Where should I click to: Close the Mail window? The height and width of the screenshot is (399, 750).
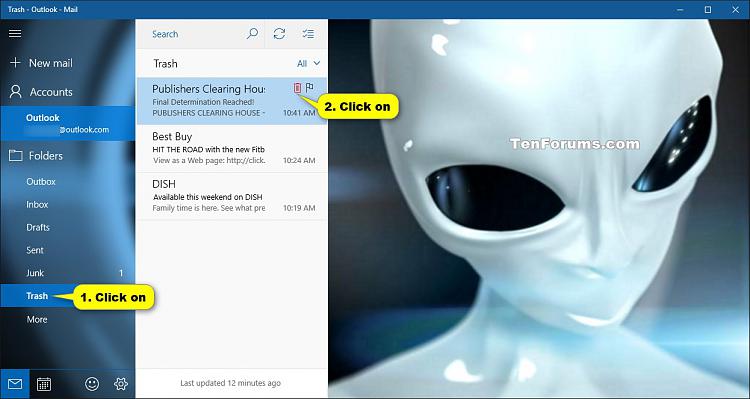[736, 10]
